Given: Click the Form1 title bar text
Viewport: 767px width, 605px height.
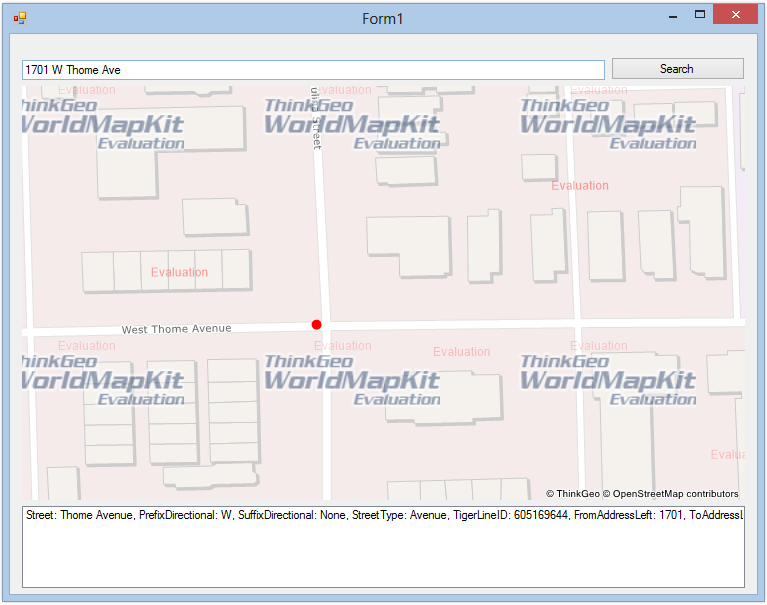Looking at the screenshot, I should pyautogui.click(x=383, y=19).
